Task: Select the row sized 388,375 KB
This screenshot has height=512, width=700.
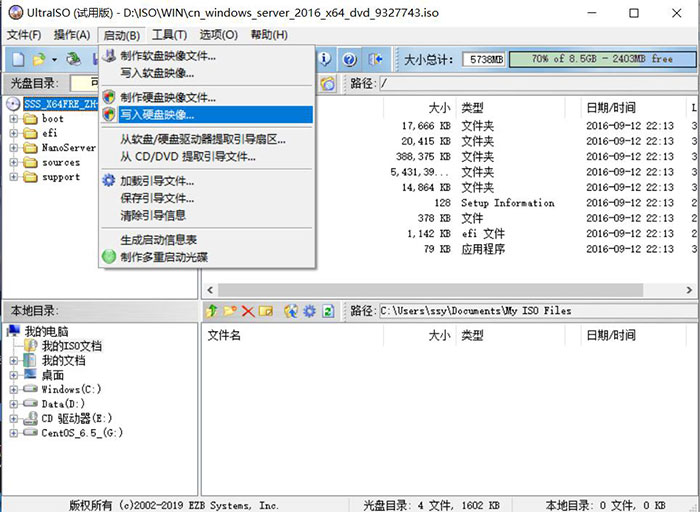Action: point(449,157)
